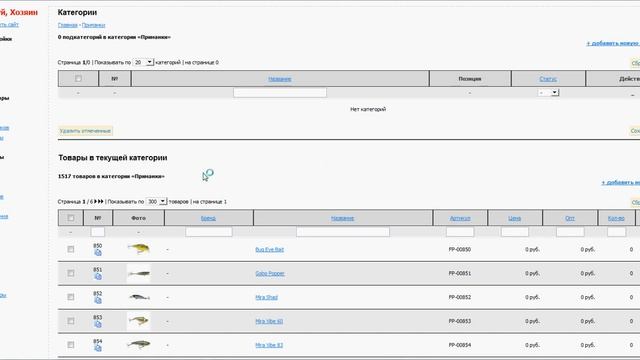
Task: Click the copy icon under product number 850
Action: click(98, 253)
